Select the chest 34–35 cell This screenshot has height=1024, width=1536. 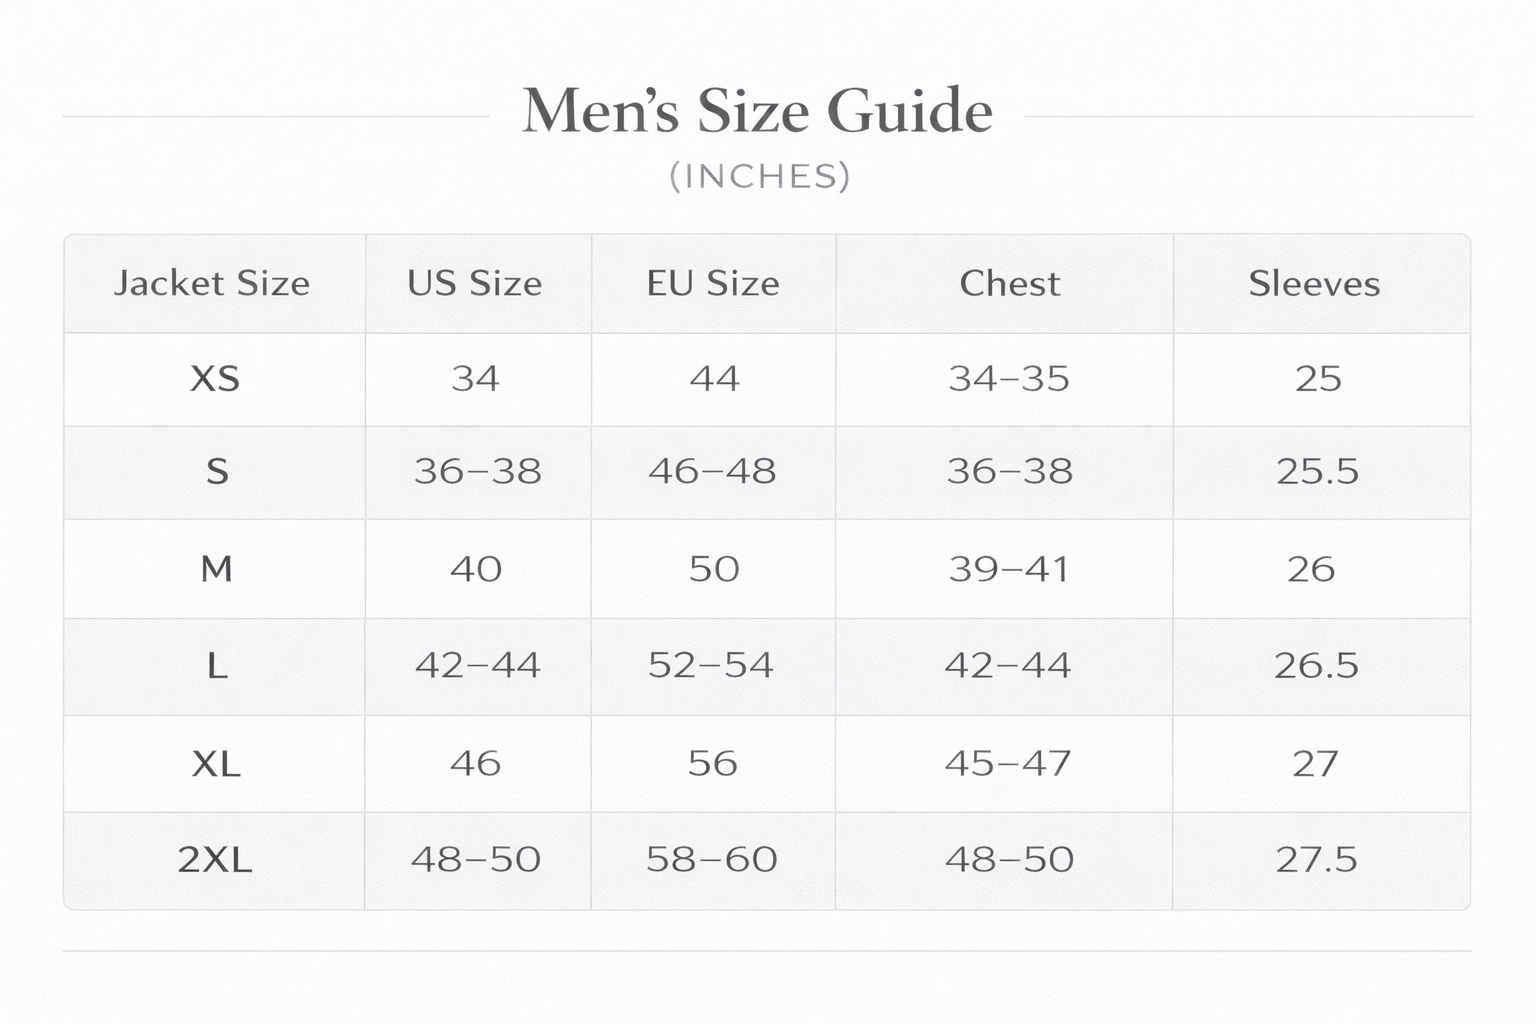[1009, 379]
